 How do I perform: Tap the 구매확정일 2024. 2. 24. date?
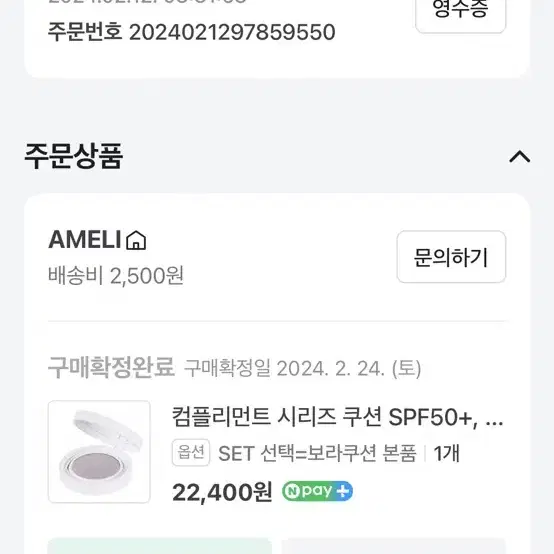[303, 369]
